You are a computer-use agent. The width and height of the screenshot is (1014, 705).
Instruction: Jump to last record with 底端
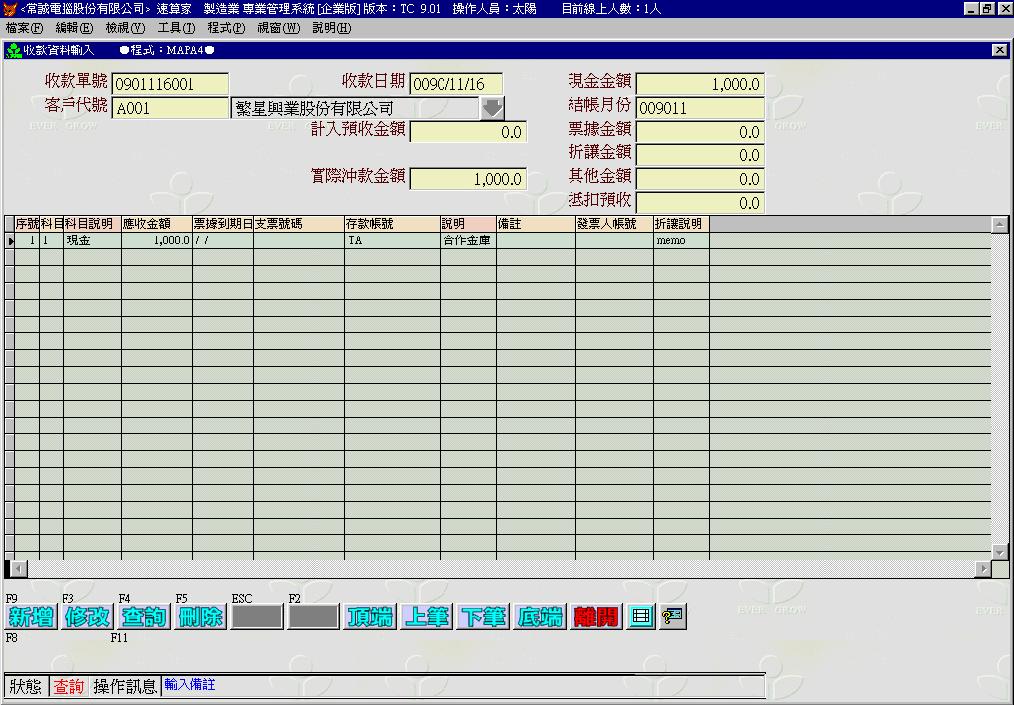(539, 617)
